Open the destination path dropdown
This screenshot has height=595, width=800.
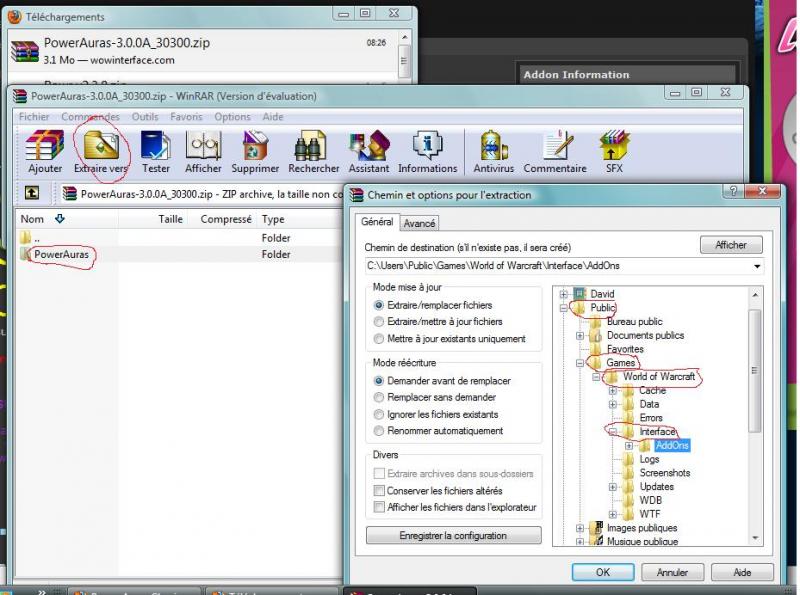click(x=757, y=266)
